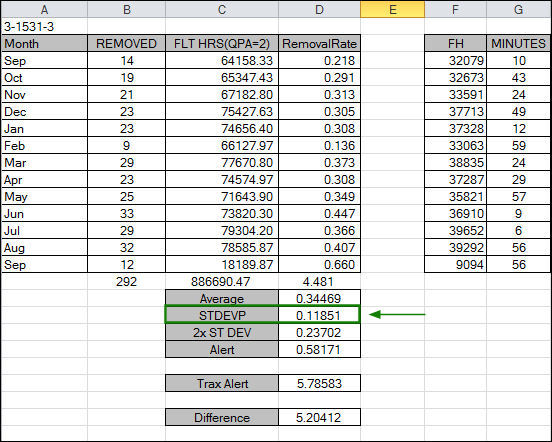The width and height of the screenshot is (552, 442).
Task: Click the Trax Alert label cell
Action: (x=222, y=383)
